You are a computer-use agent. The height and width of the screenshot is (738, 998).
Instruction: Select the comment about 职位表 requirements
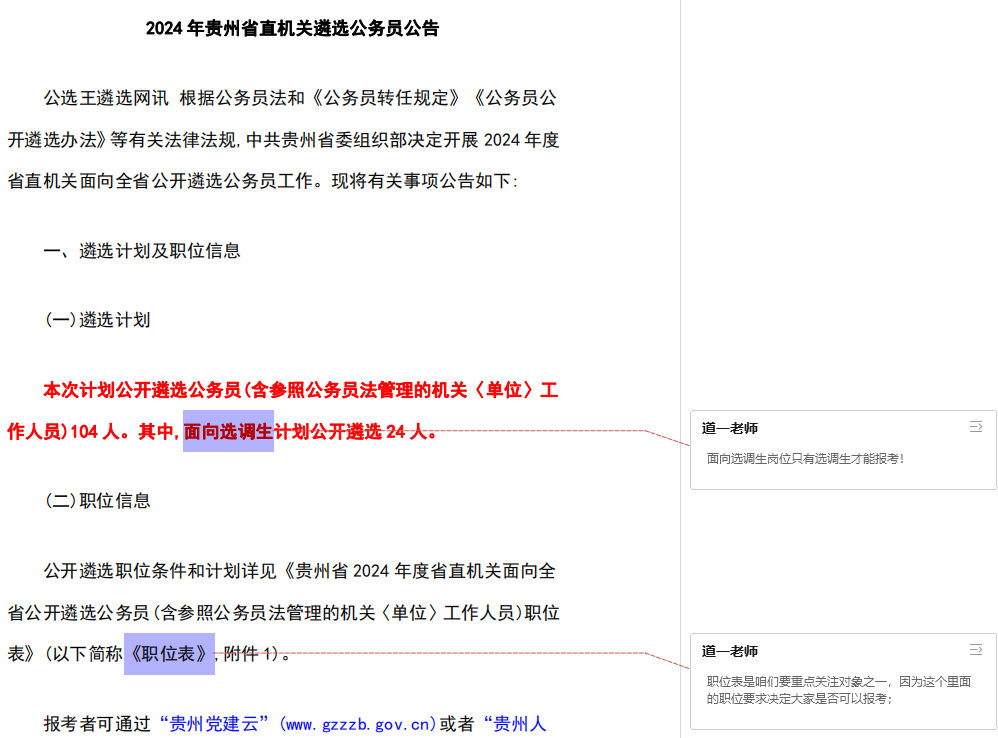tap(838, 690)
